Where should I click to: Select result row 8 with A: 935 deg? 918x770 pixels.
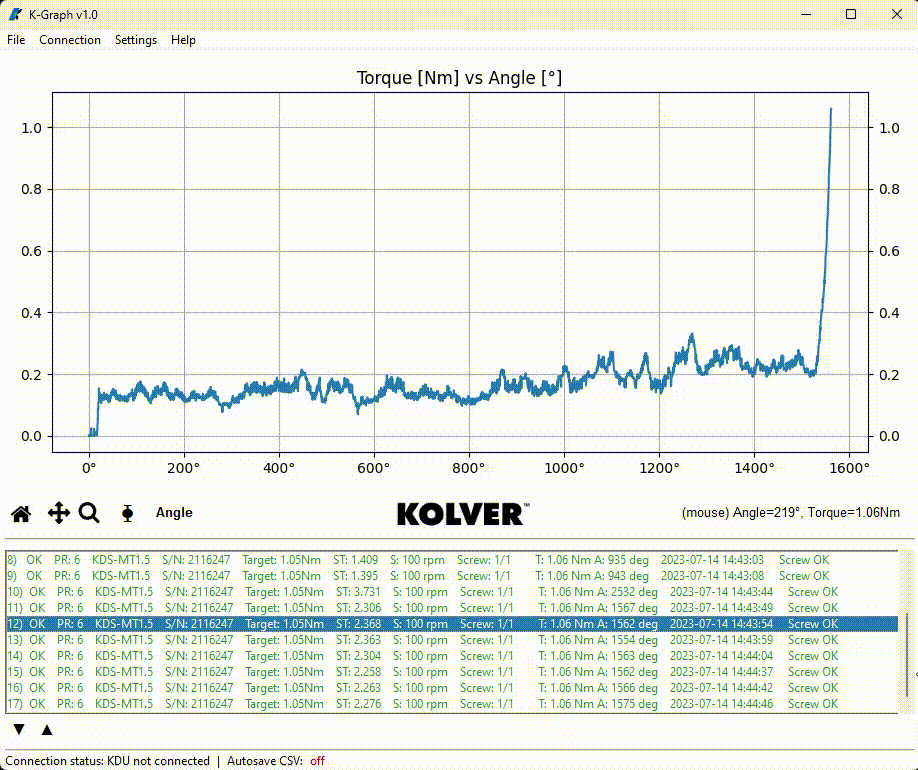(x=451, y=560)
